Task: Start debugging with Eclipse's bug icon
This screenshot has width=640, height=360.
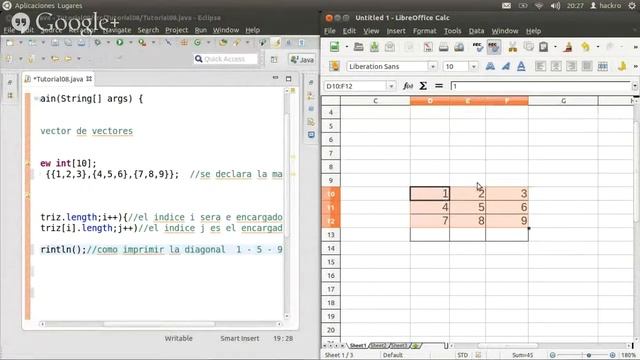Action: (x=97, y=42)
